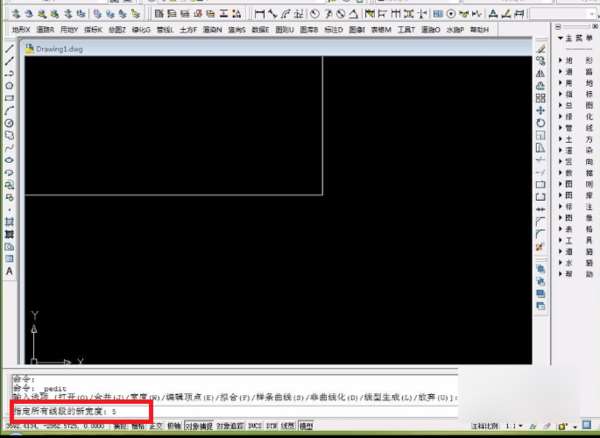600x438 pixels.
Task: Select the Multiline Text A tool
Action: coord(9,271)
